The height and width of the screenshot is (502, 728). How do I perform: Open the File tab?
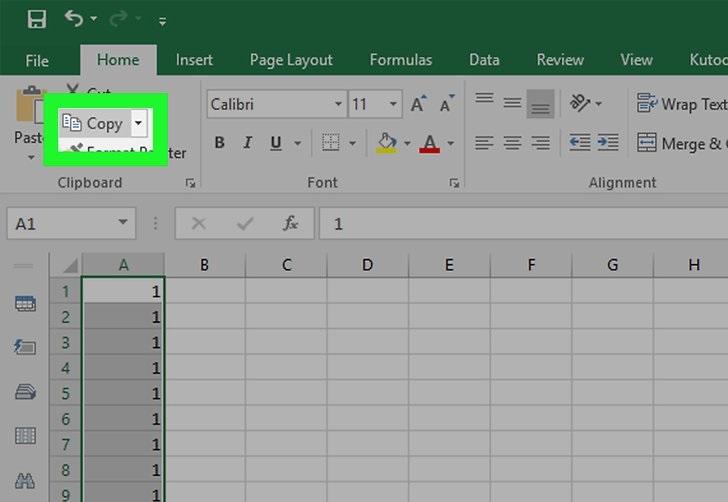tap(37, 60)
